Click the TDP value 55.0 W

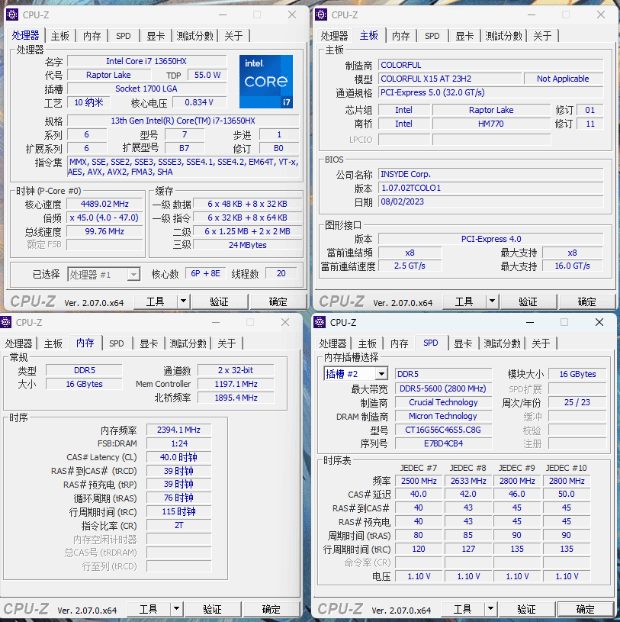207,75
